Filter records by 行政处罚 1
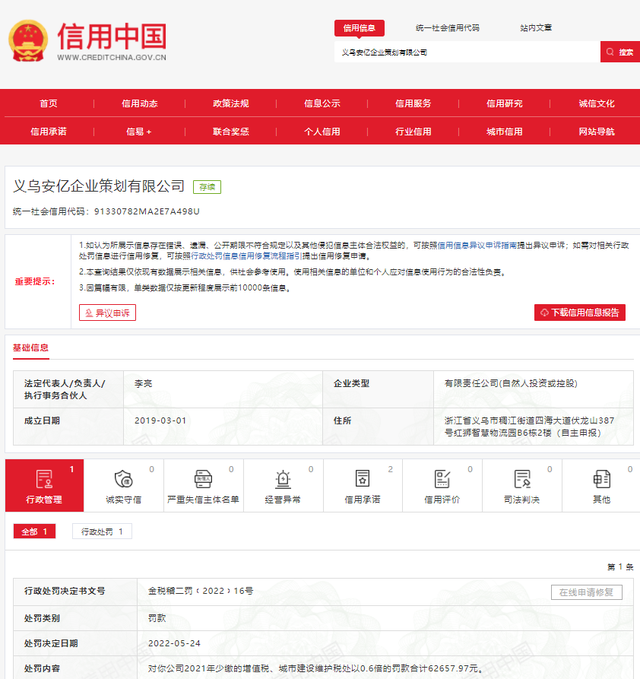640x679 pixels. [x=102, y=531]
